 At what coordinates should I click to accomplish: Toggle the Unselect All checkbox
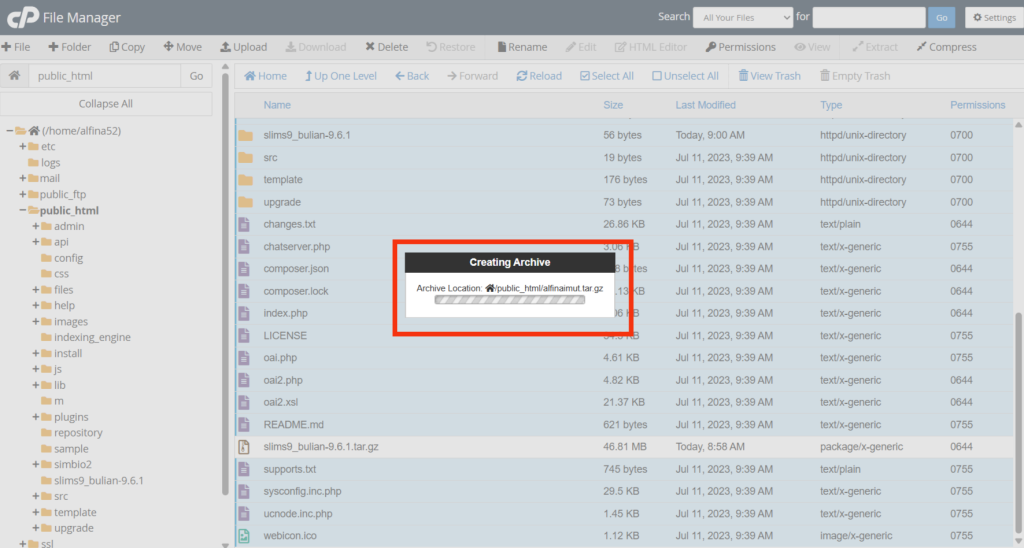657,76
